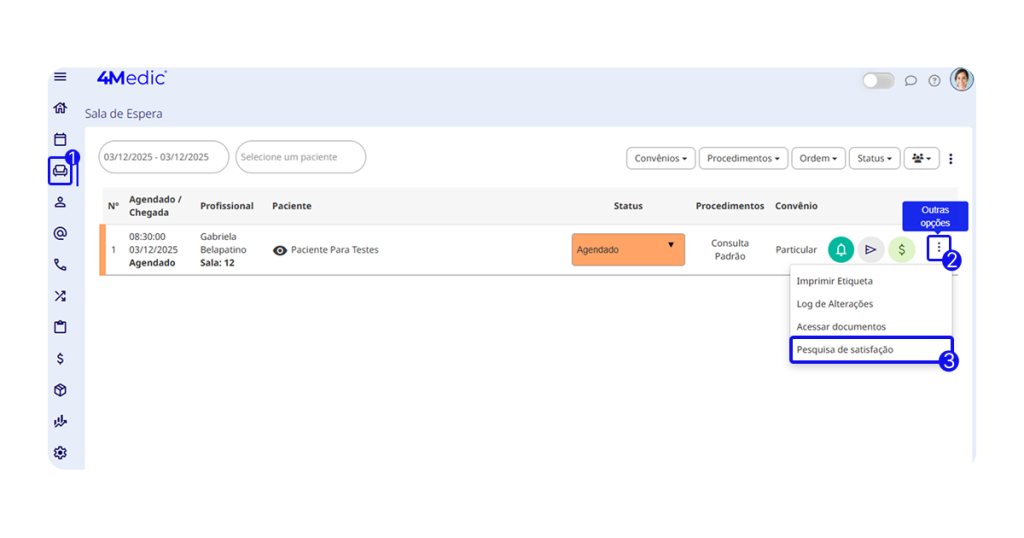Expand the Procedimentos filter dropdown

[742, 158]
